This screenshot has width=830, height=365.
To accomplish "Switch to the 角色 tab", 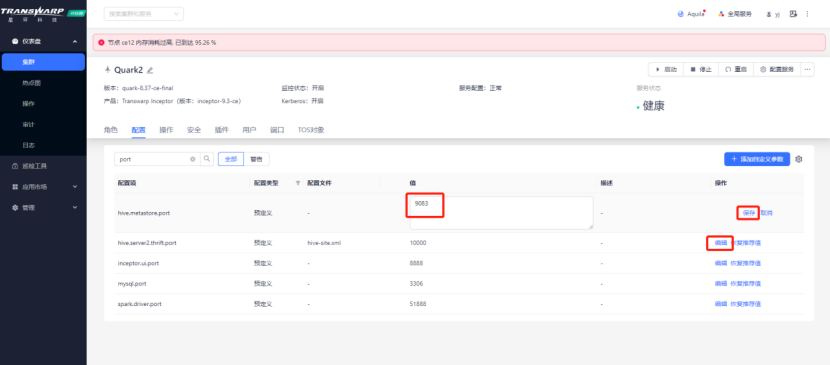I will click(111, 130).
